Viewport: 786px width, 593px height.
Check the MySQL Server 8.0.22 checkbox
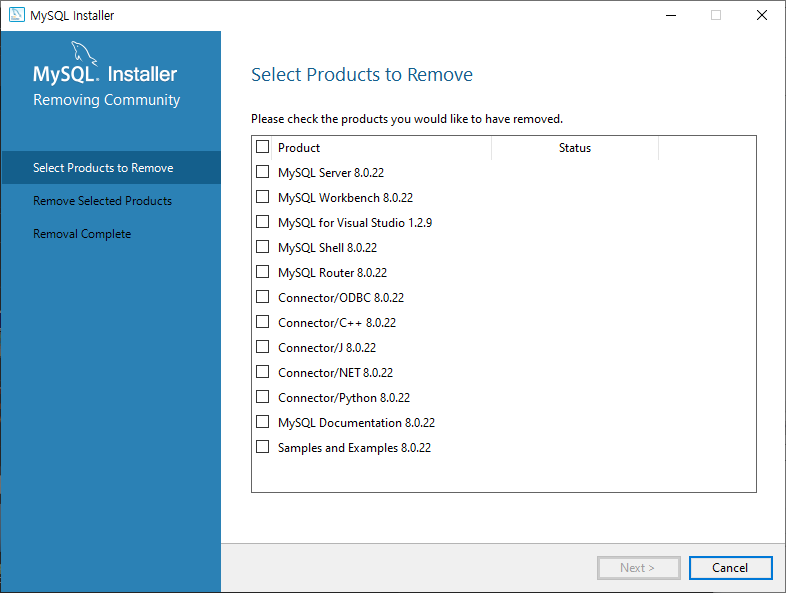(262, 172)
